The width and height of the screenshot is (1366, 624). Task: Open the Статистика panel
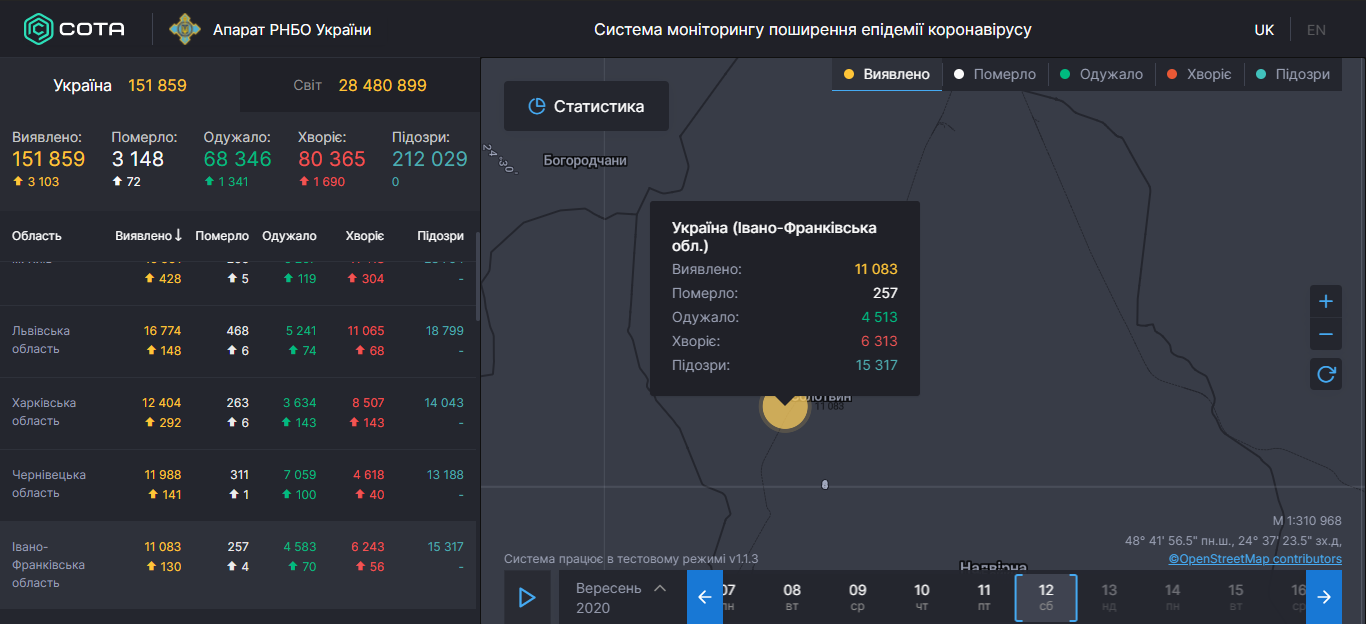pos(586,106)
